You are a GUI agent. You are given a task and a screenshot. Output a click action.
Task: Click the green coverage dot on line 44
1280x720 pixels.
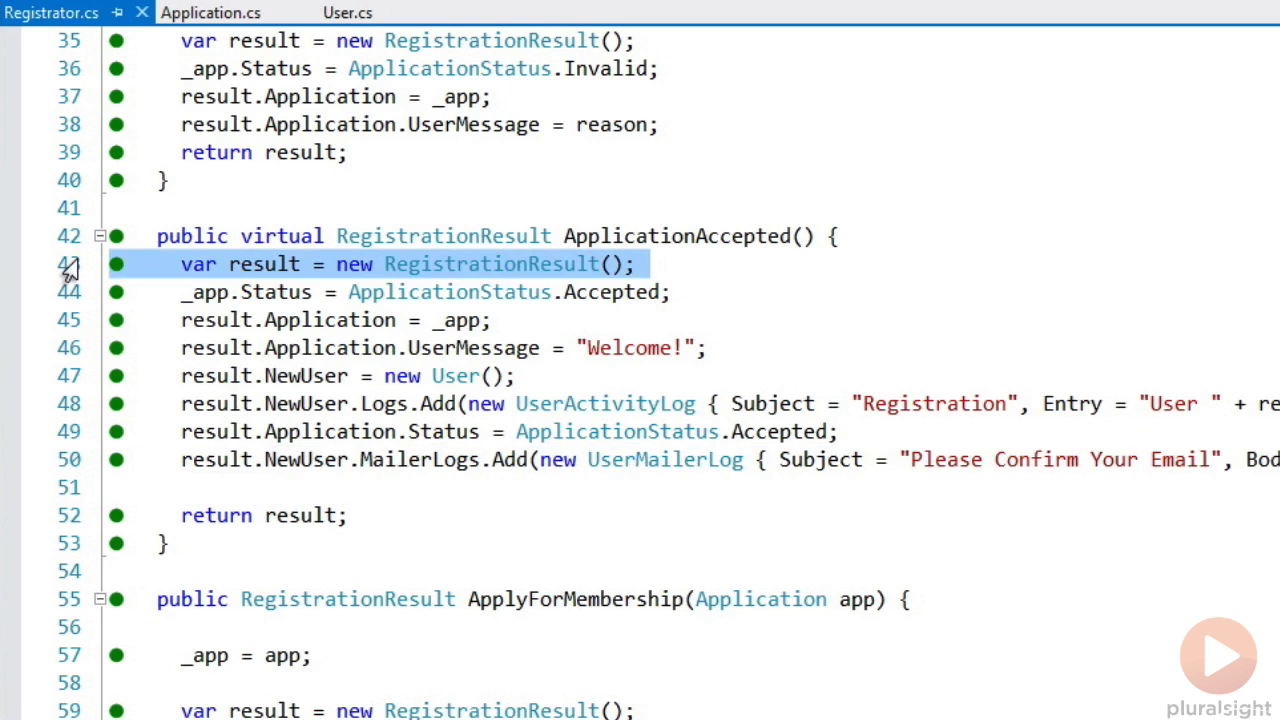(117, 292)
